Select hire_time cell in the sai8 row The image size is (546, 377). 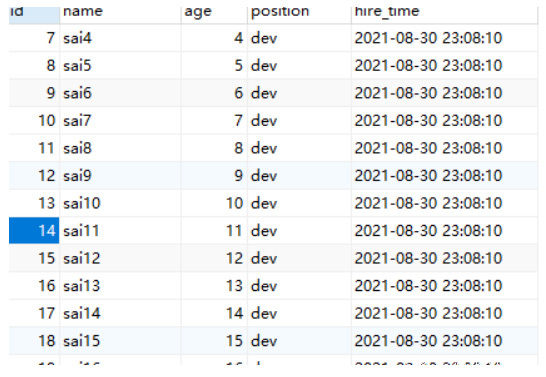(445, 148)
